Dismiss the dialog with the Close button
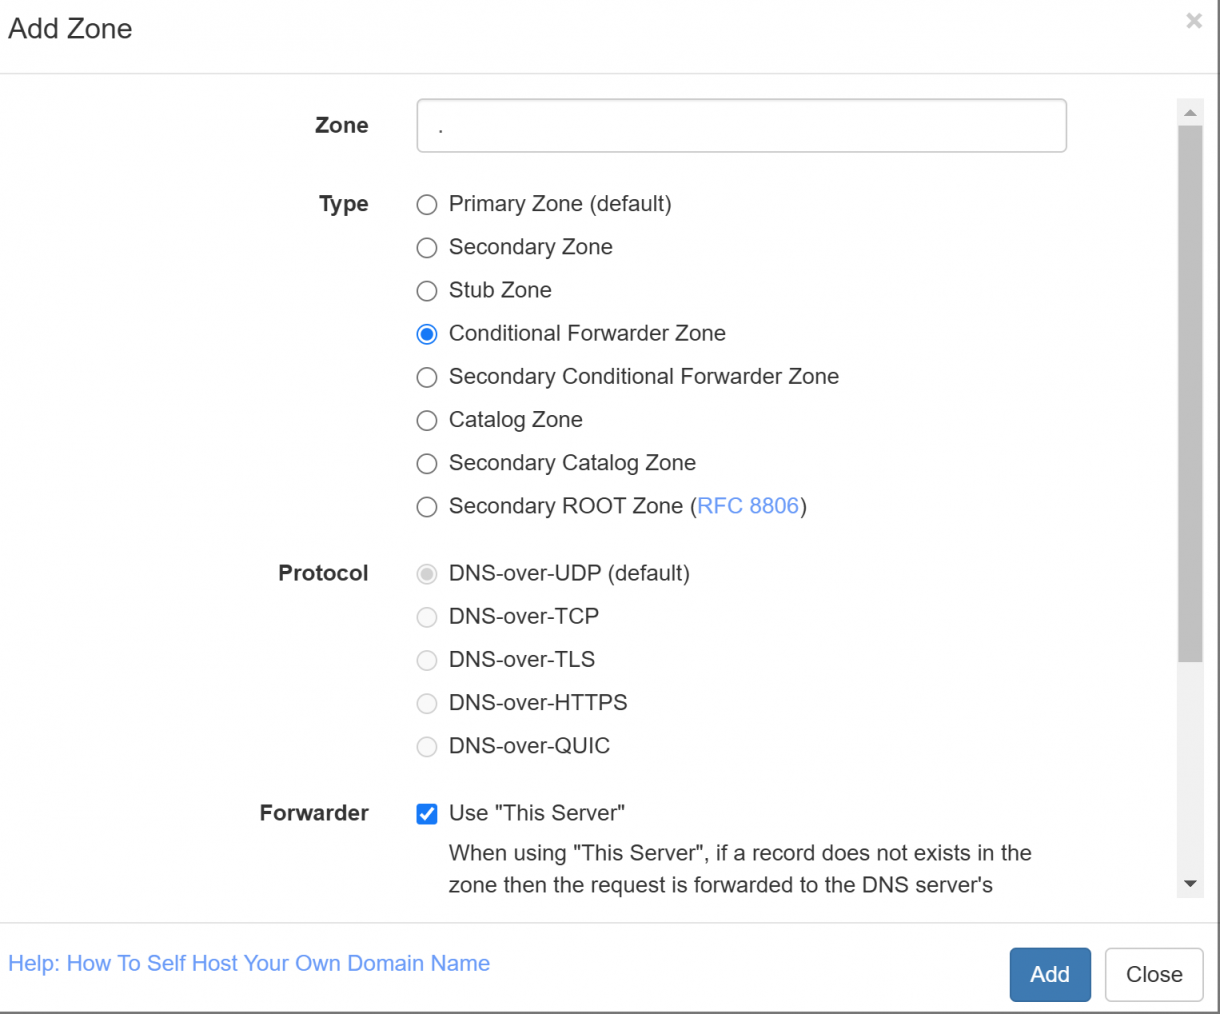The height and width of the screenshot is (1014, 1220). (x=1154, y=974)
